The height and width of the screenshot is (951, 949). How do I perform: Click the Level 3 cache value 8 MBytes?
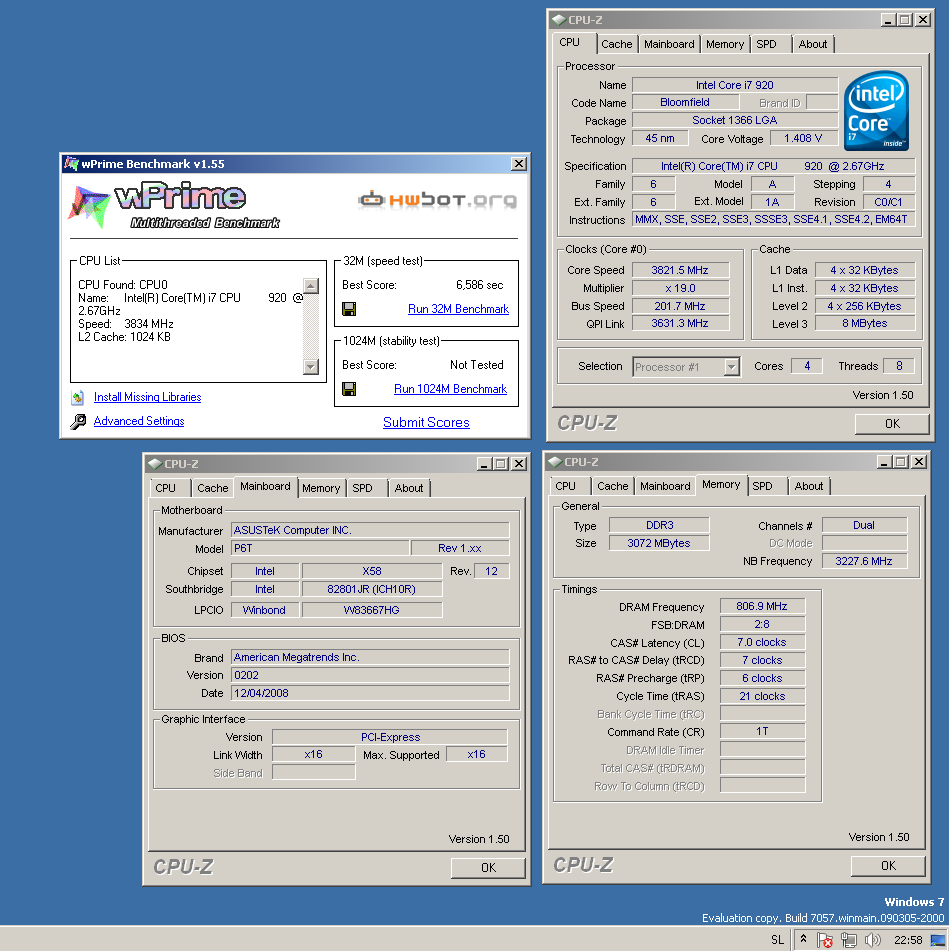[865, 324]
